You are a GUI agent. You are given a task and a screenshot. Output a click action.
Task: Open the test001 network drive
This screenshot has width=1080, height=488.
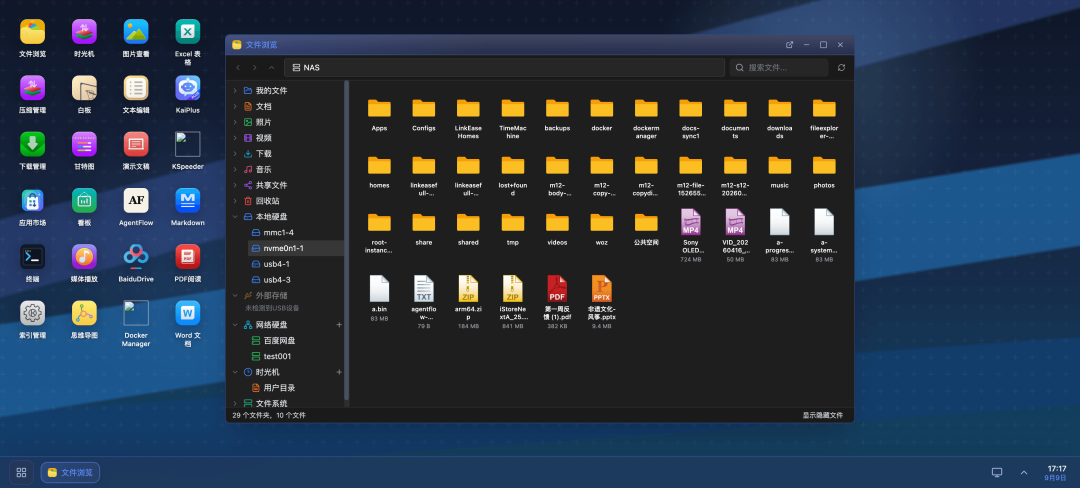296,357
